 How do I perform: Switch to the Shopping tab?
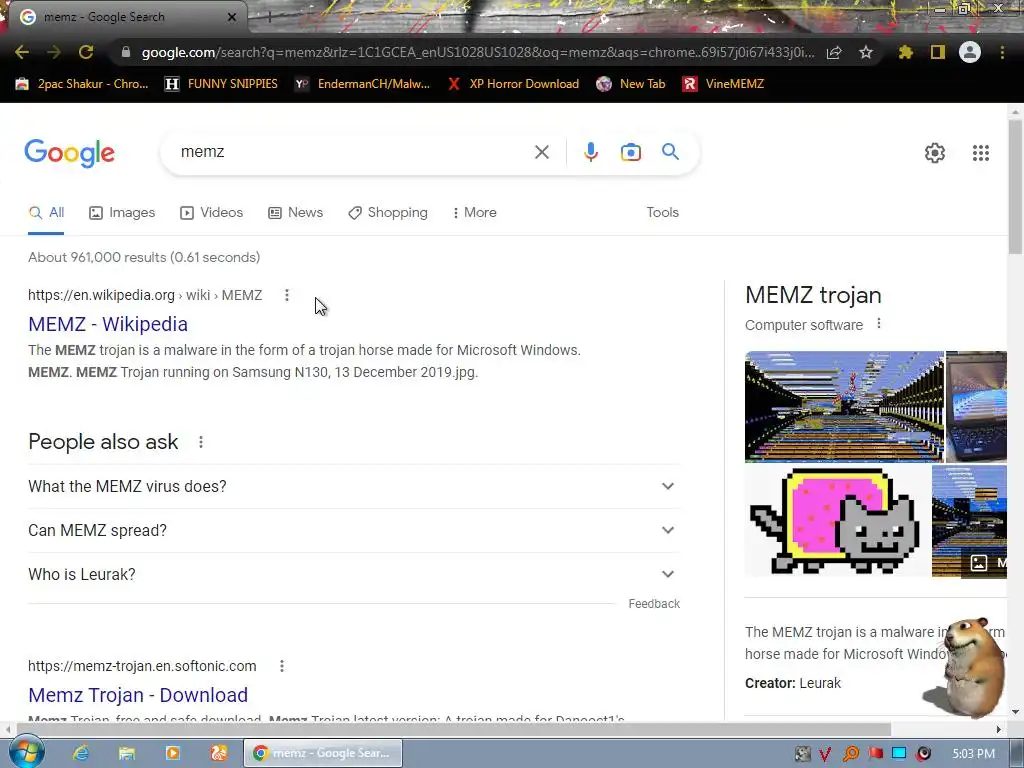point(388,213)
